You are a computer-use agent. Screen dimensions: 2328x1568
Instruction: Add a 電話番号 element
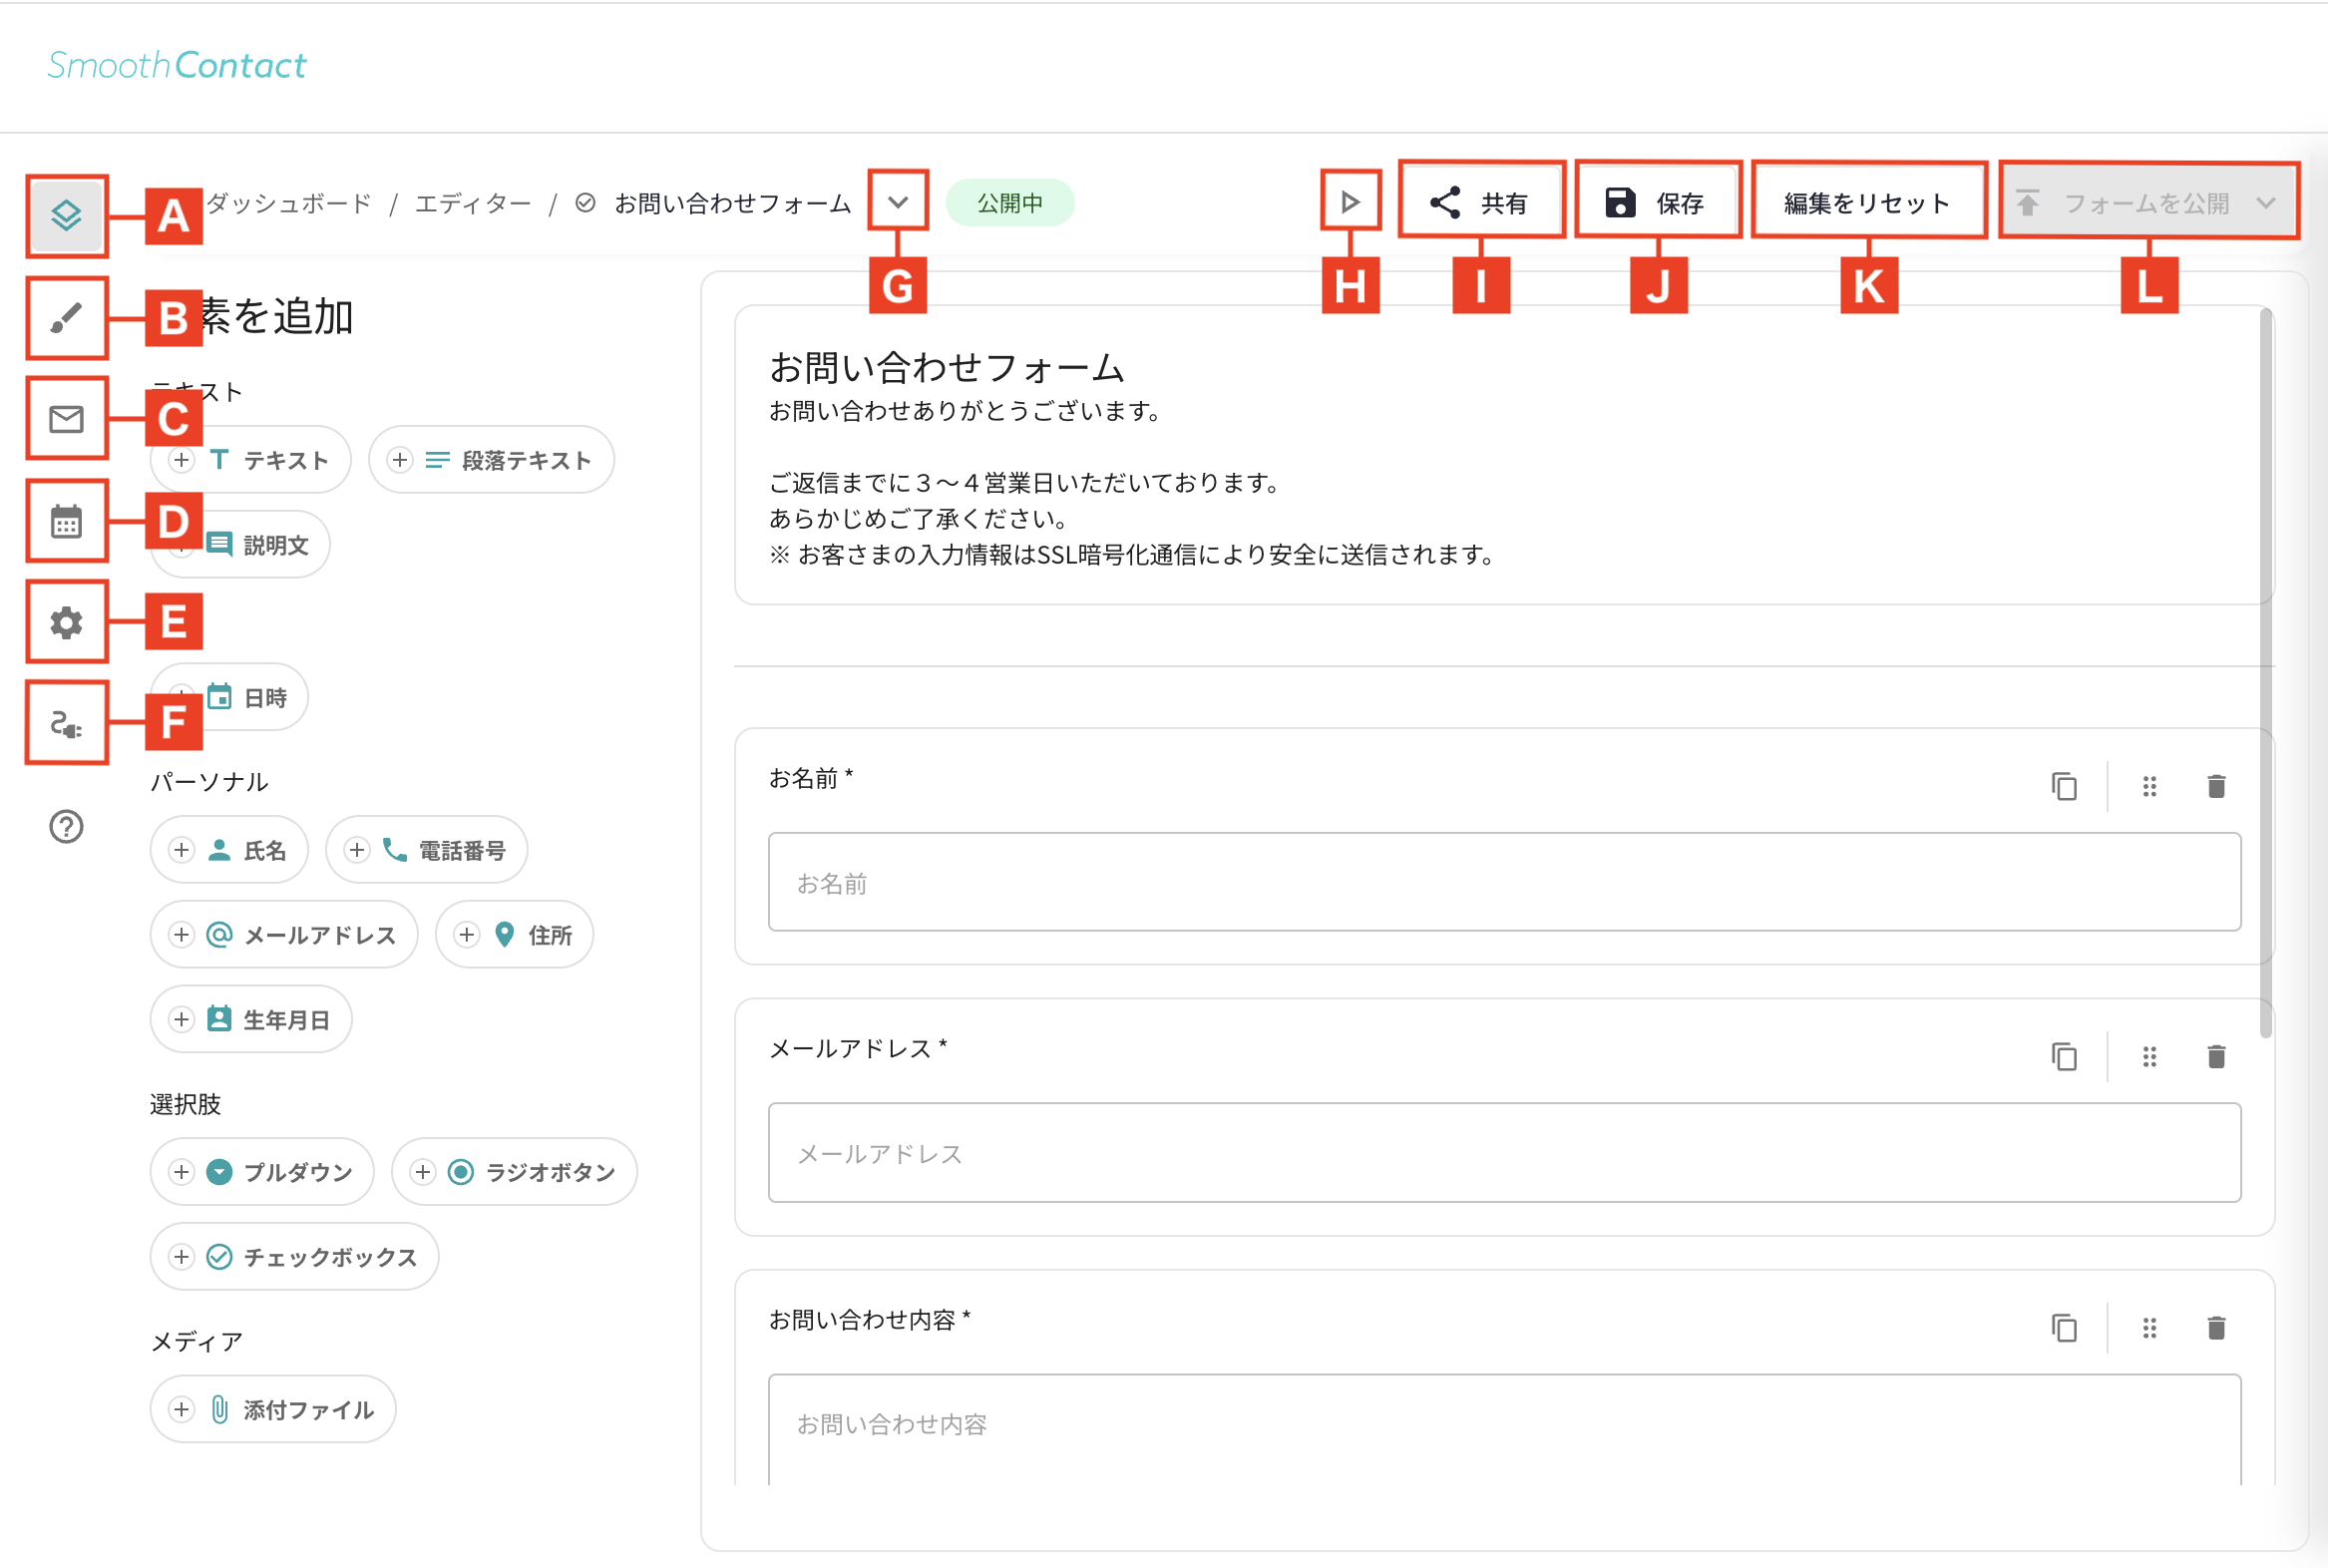coord(426,850)
